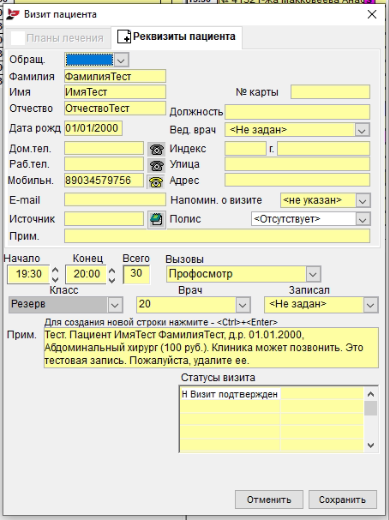The width and height of the screenshot is (389, 520).
Task: Click the Адрес input field
Action: tap(298, 180)
